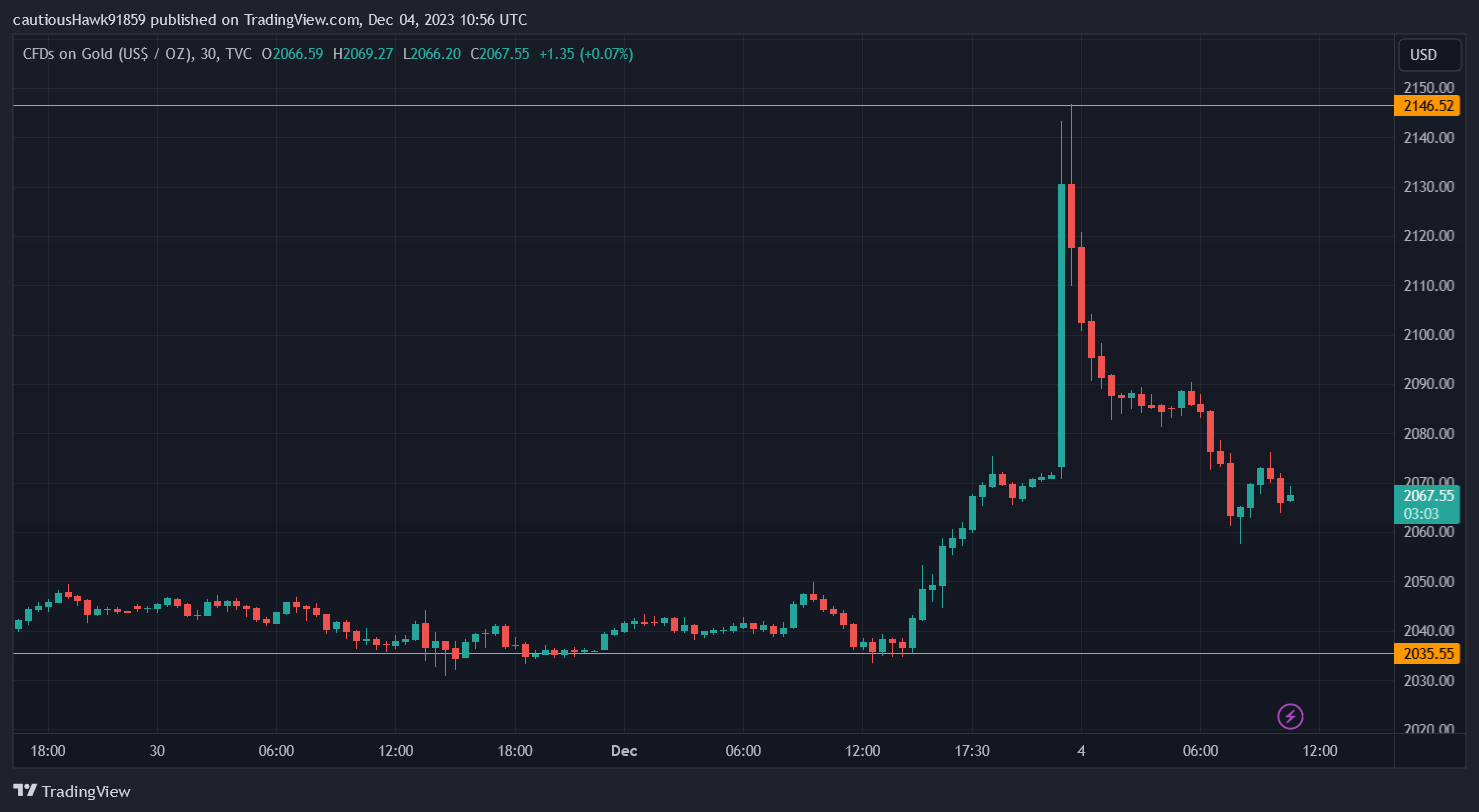
Task: Open the USD currency dropdown
Action: point(1428,55)
